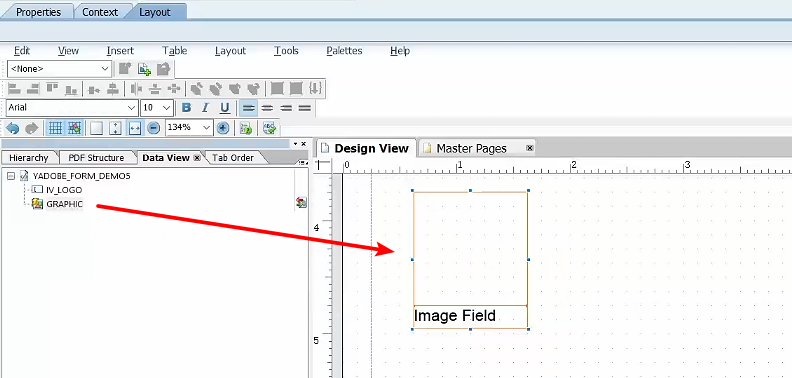
Task: Click Align Vertical Center icon
Action: coord(94,89)
